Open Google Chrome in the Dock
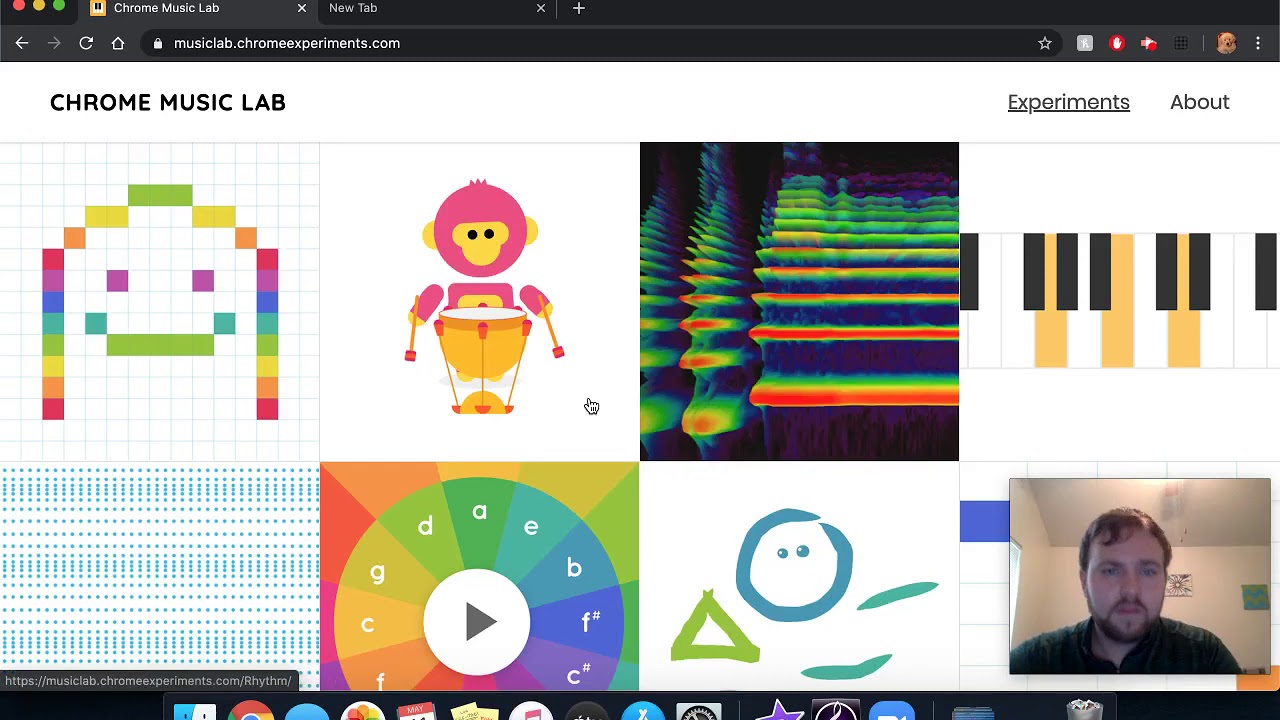 point(251,712)
